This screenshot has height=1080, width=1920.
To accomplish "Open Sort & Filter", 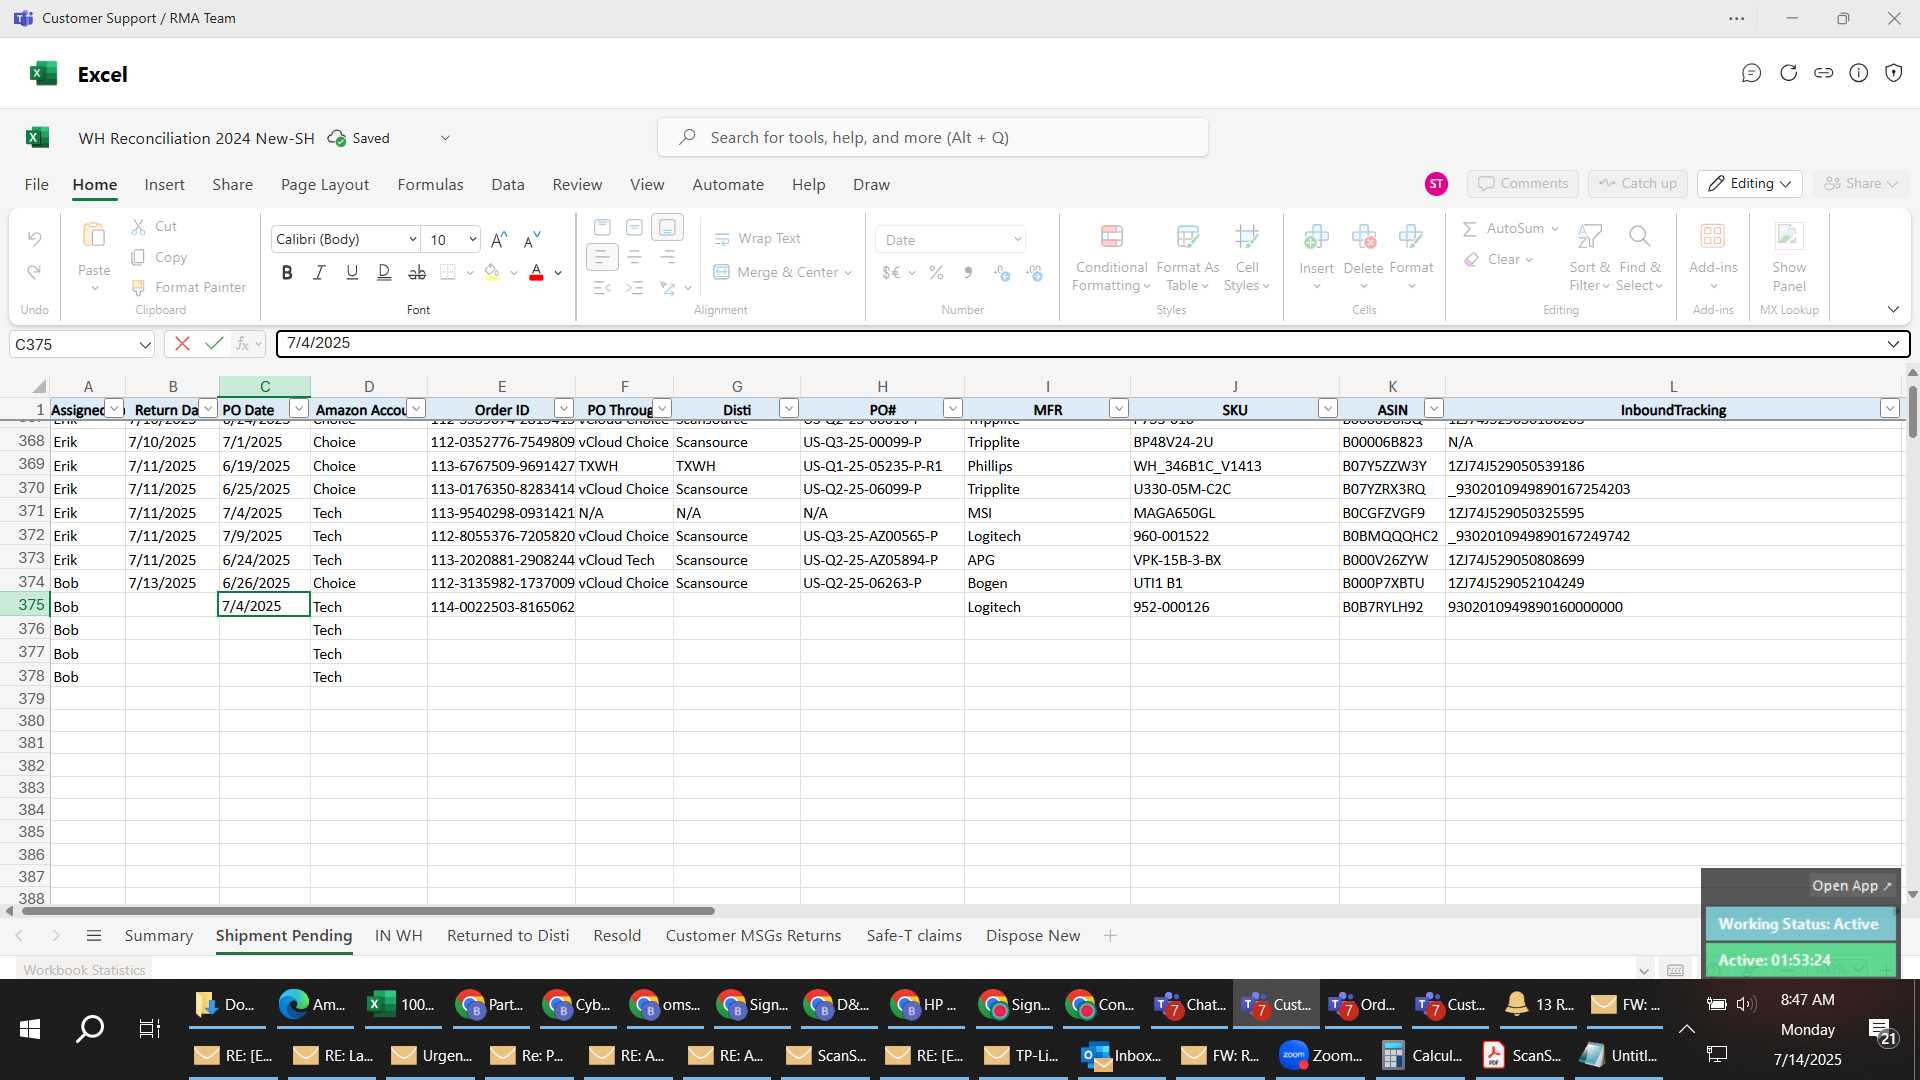I will coord(1589,258).
